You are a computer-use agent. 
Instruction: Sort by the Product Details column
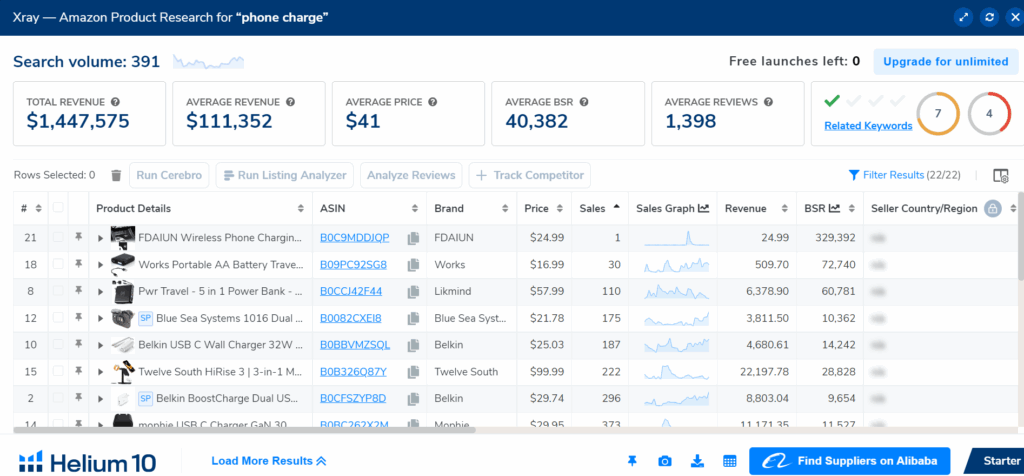pos(300,209)
